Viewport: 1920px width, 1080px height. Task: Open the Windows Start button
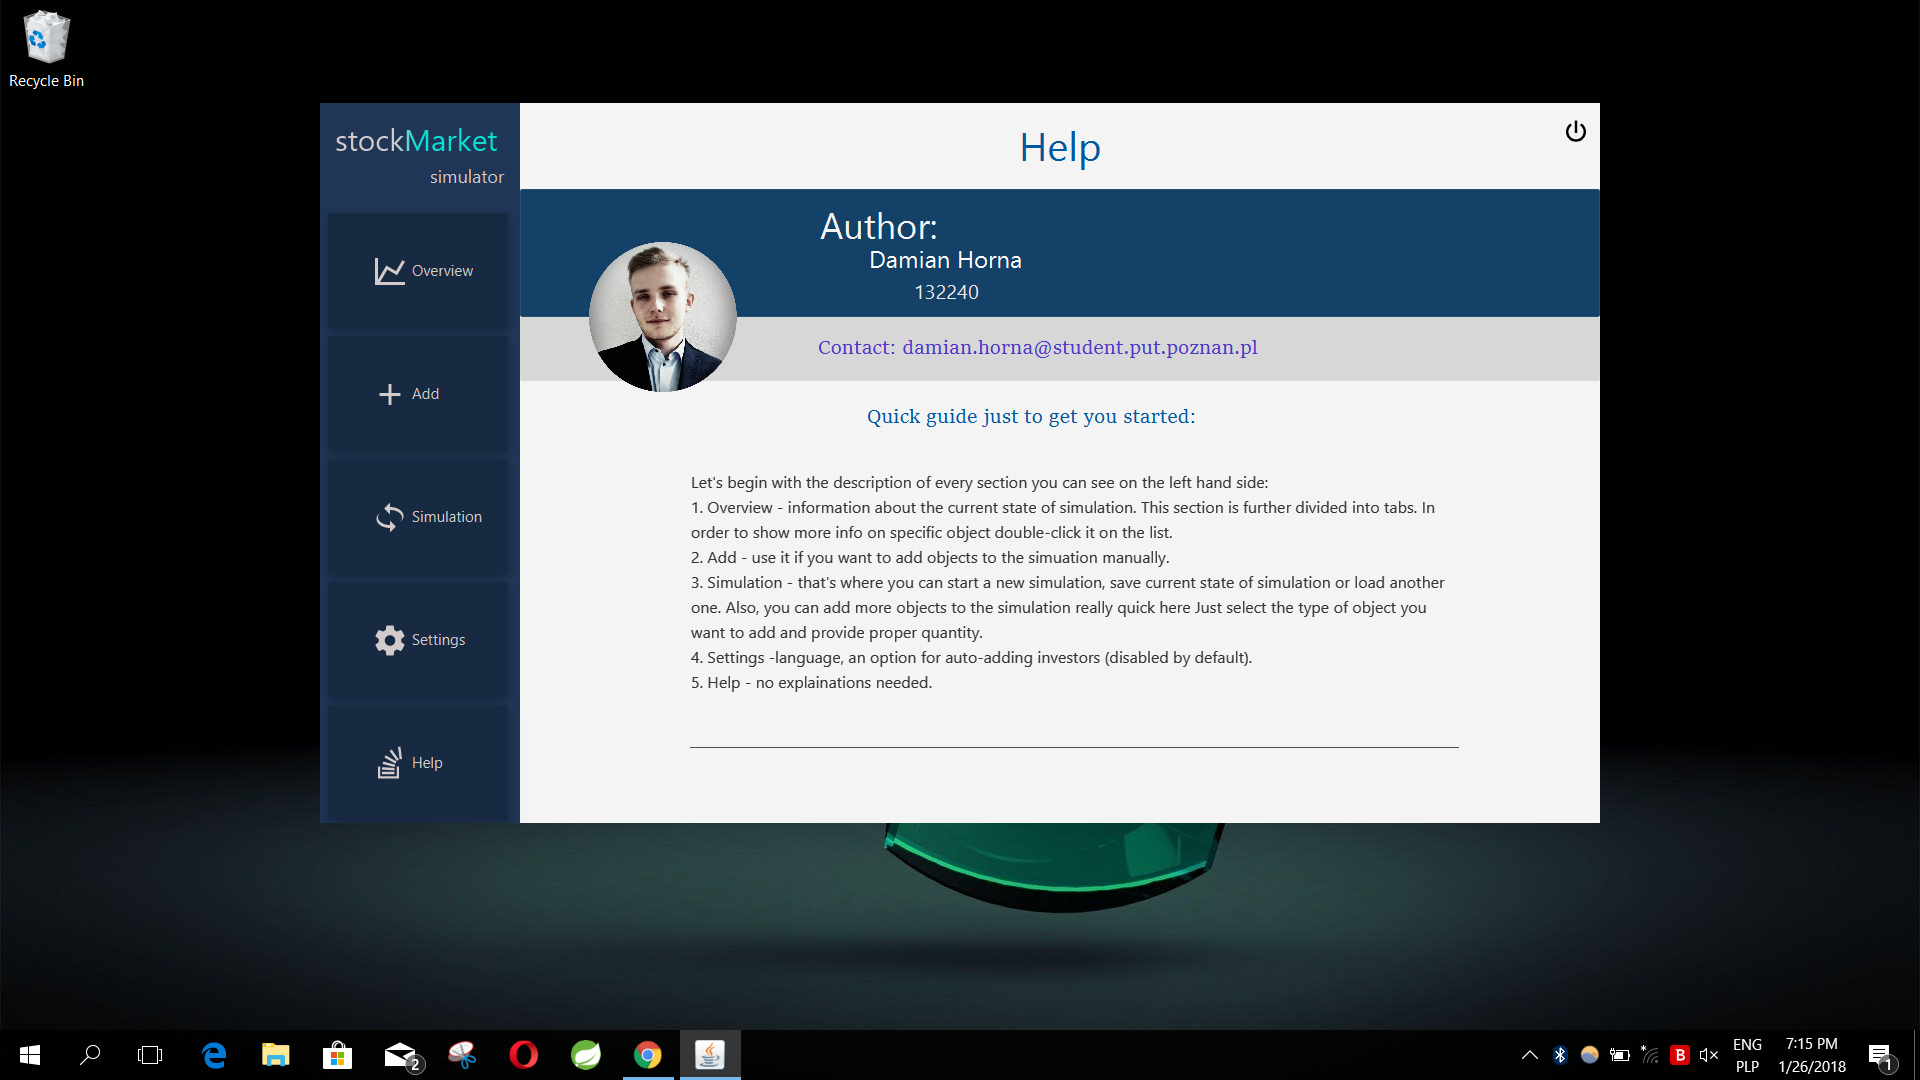[30, 1055]
